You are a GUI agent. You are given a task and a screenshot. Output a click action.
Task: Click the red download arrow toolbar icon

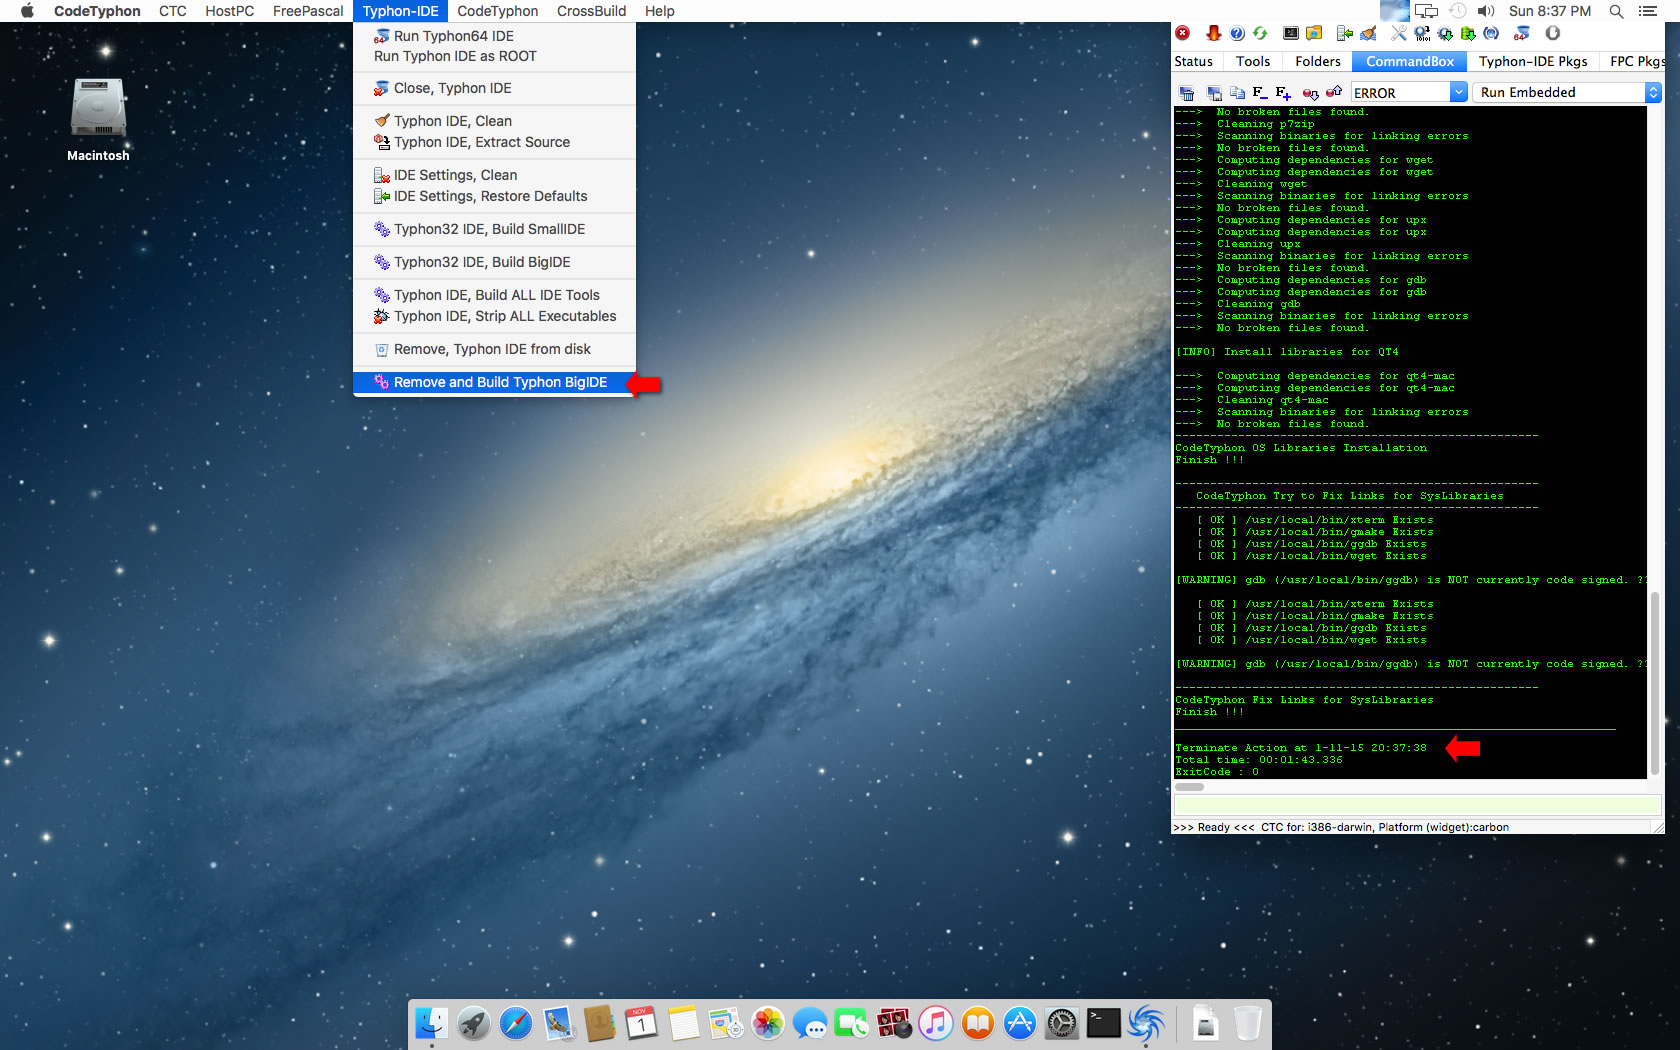(1213, 33)
